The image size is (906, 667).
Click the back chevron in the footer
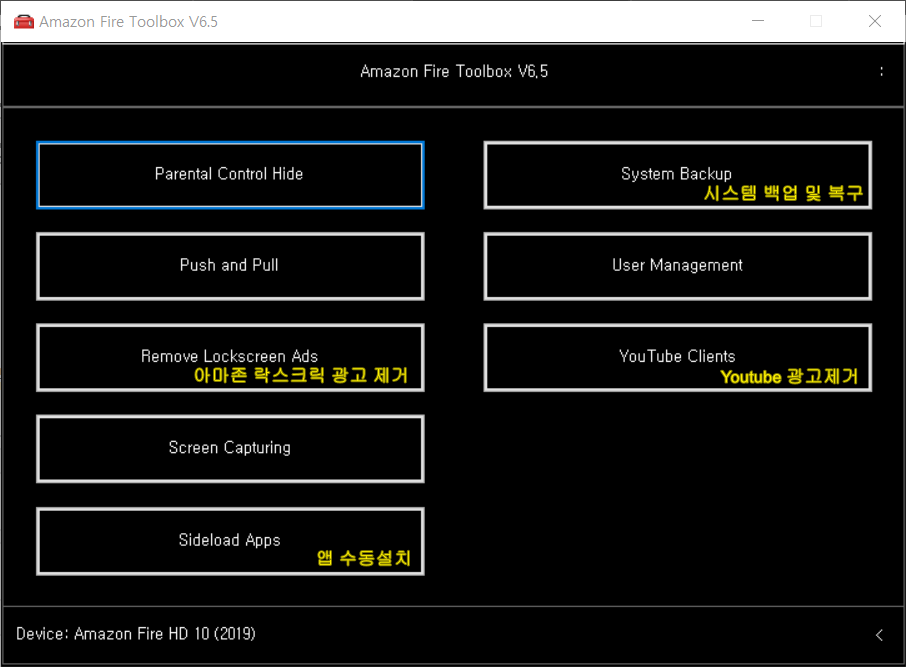[879, 635]
